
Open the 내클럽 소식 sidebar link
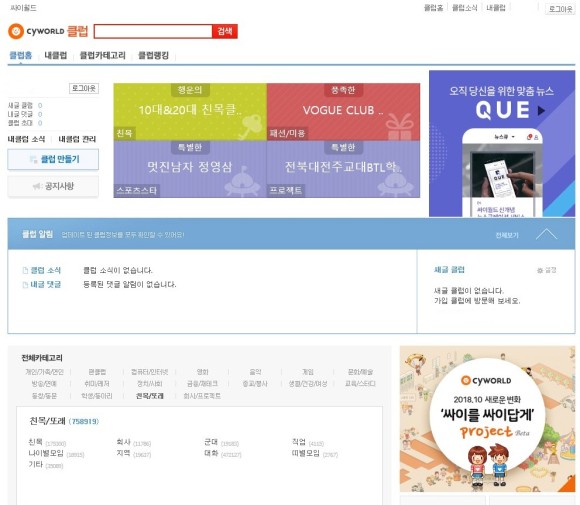[x=26, y=139]
